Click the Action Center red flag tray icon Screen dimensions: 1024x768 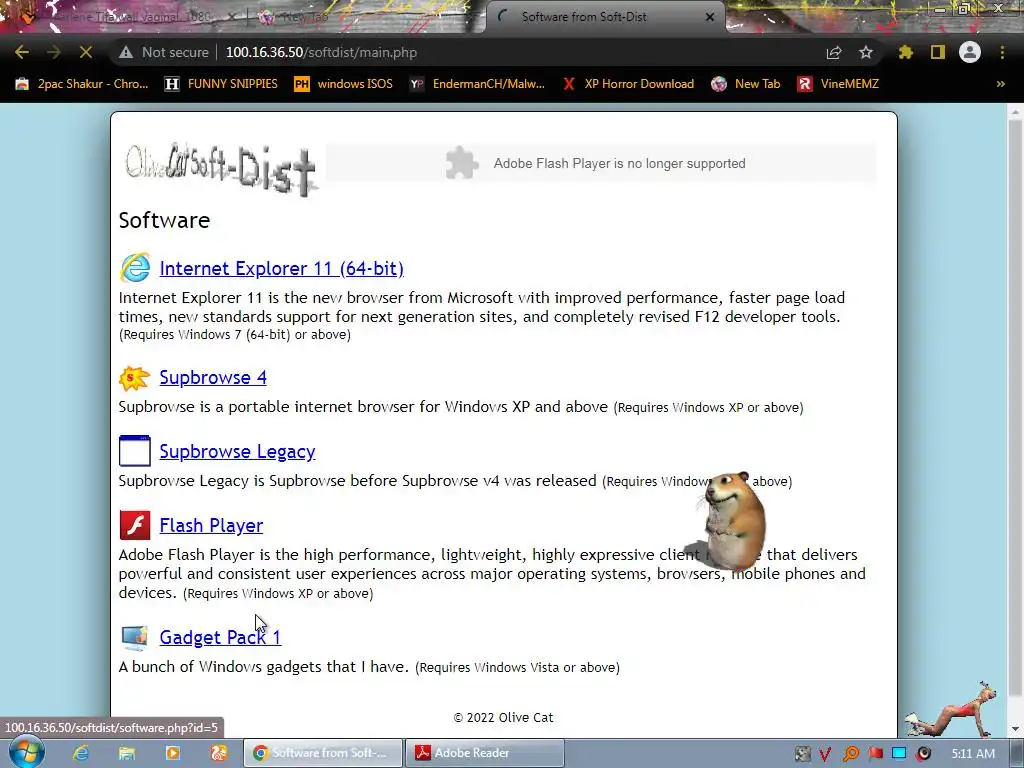click(875, 754)
